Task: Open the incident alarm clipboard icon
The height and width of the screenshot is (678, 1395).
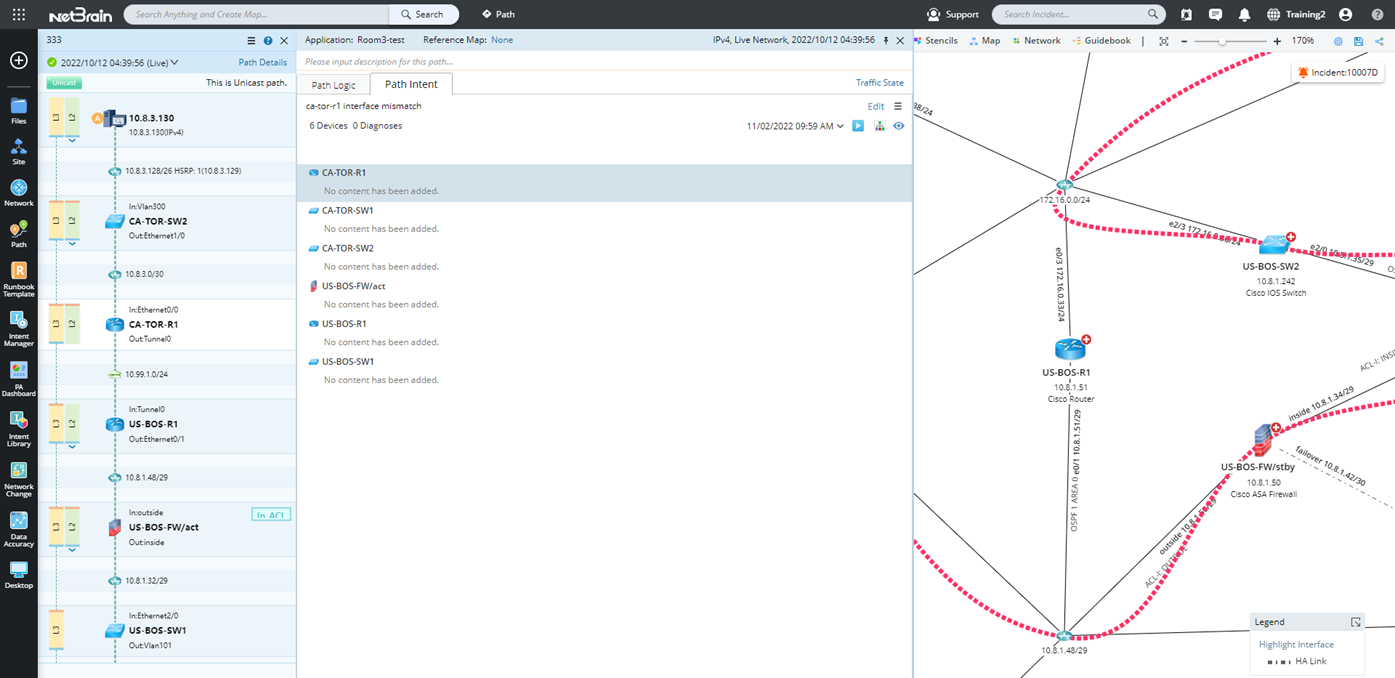Action: [1186, 14]
